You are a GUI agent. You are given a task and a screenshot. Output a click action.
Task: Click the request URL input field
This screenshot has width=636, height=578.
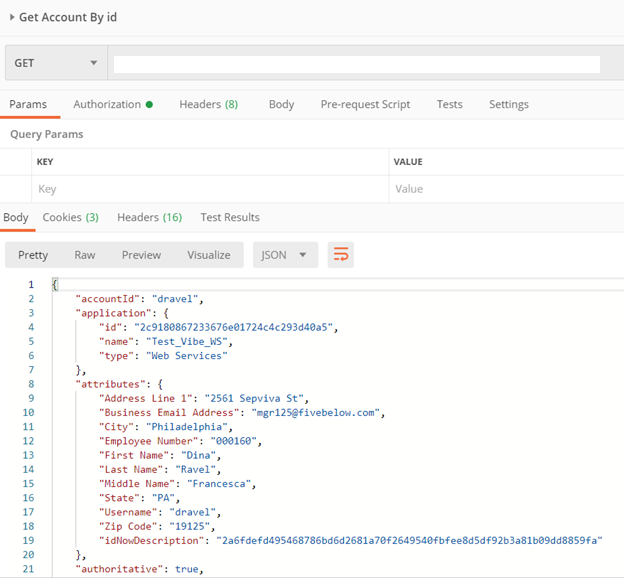tap(356, 64)
